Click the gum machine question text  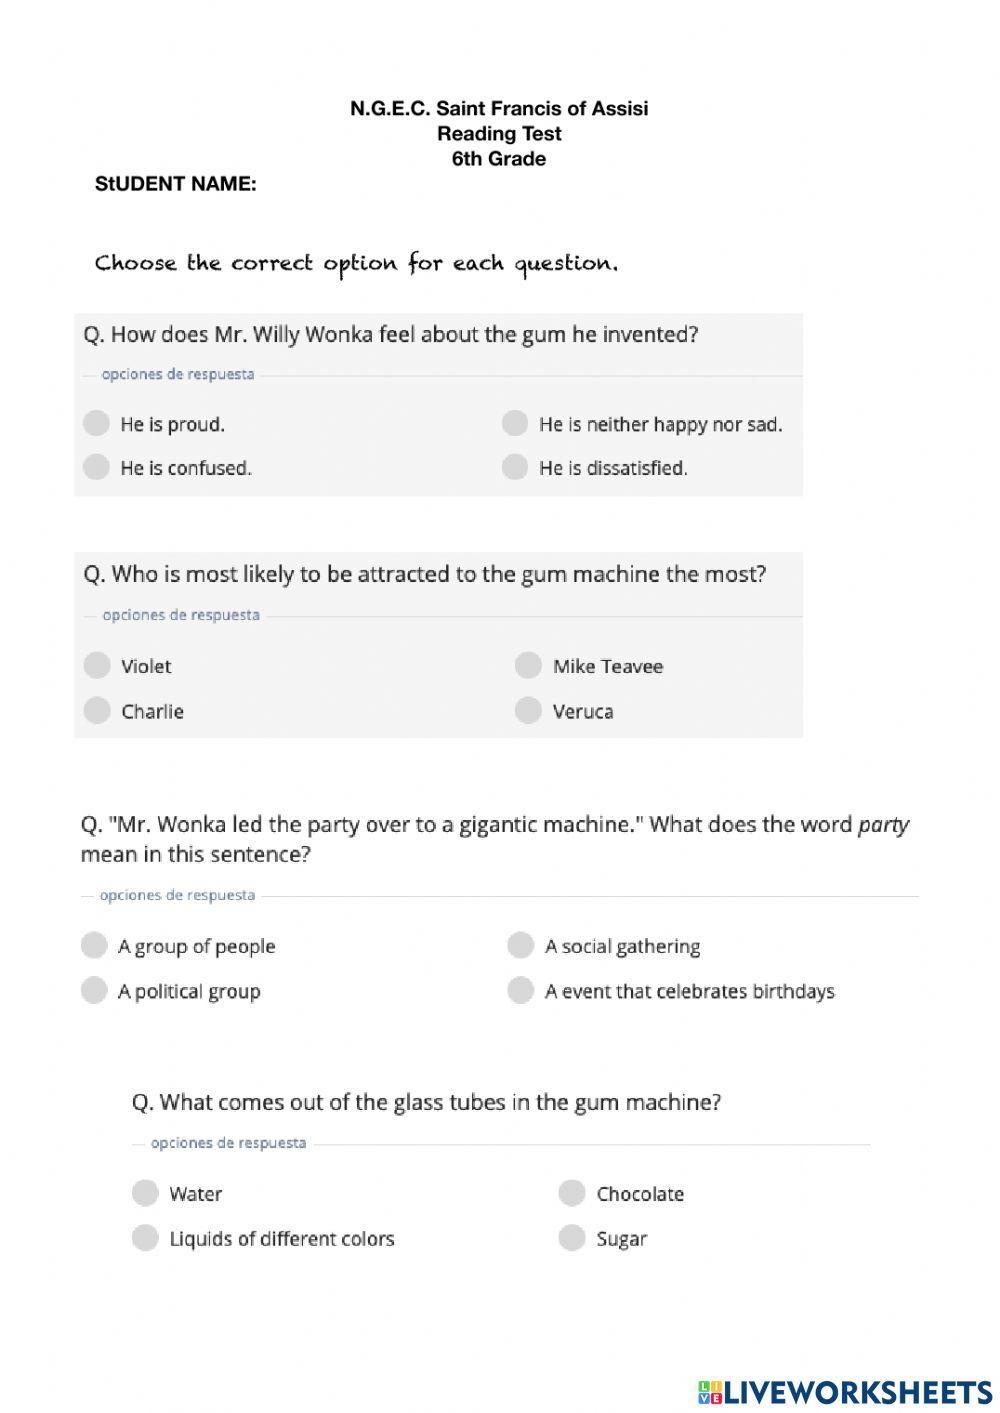point(425,574)
